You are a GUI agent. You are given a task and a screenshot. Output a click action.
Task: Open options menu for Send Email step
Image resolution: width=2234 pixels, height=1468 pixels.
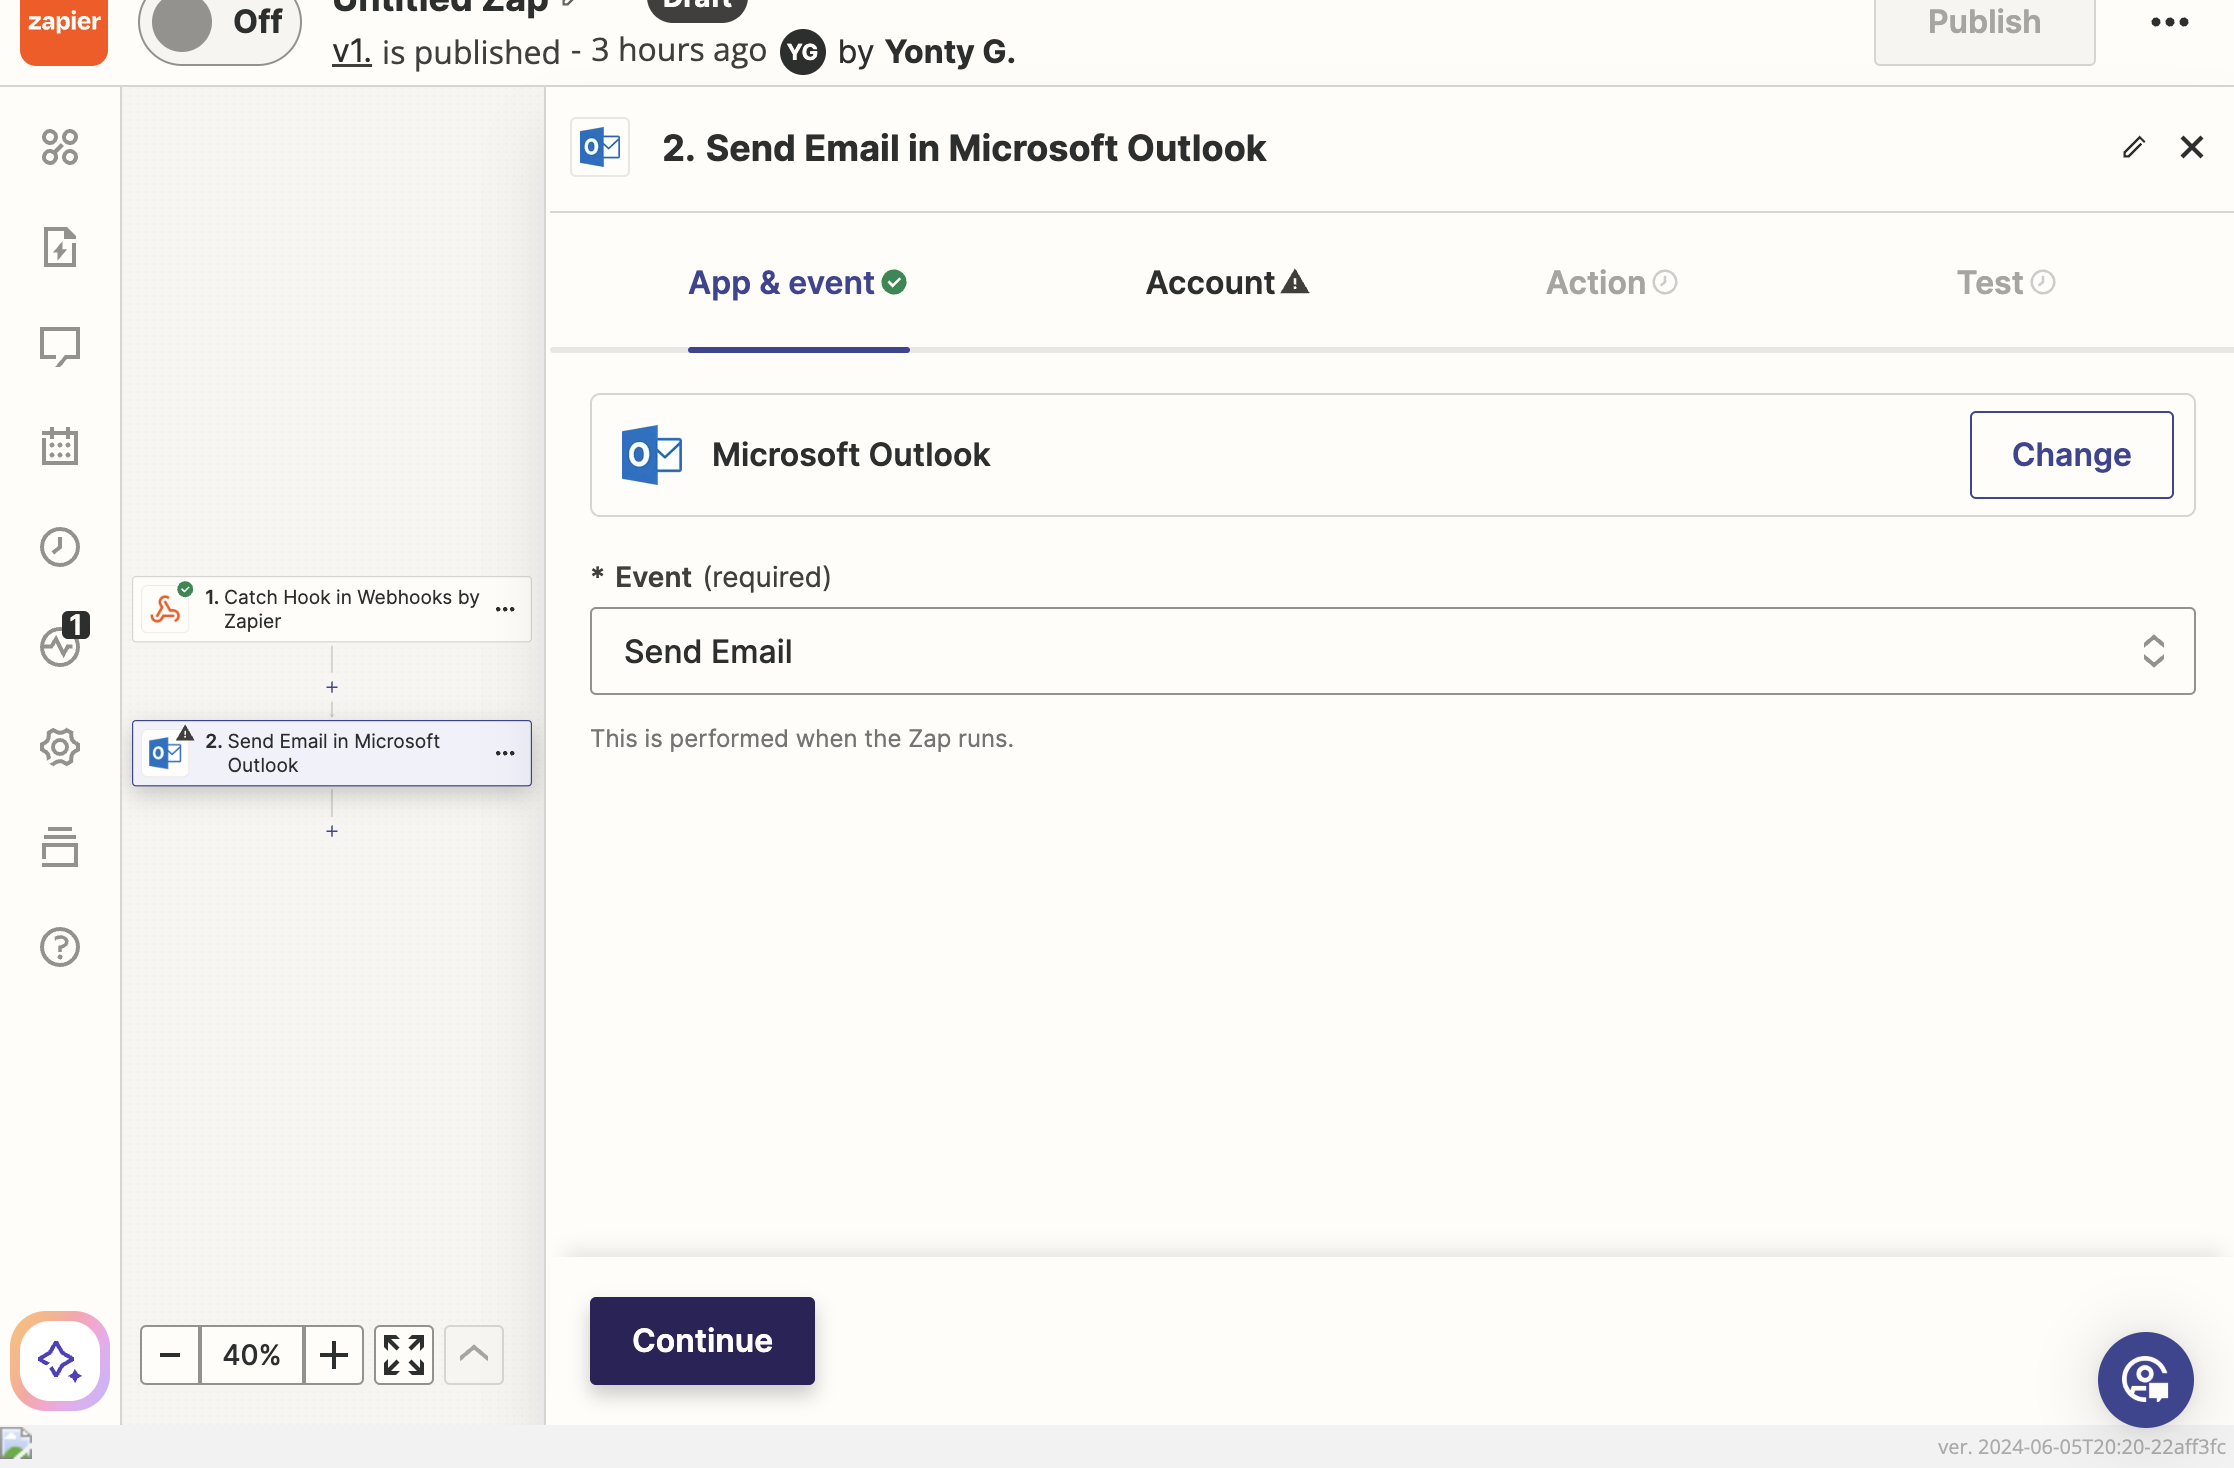[x=506, y=753]
